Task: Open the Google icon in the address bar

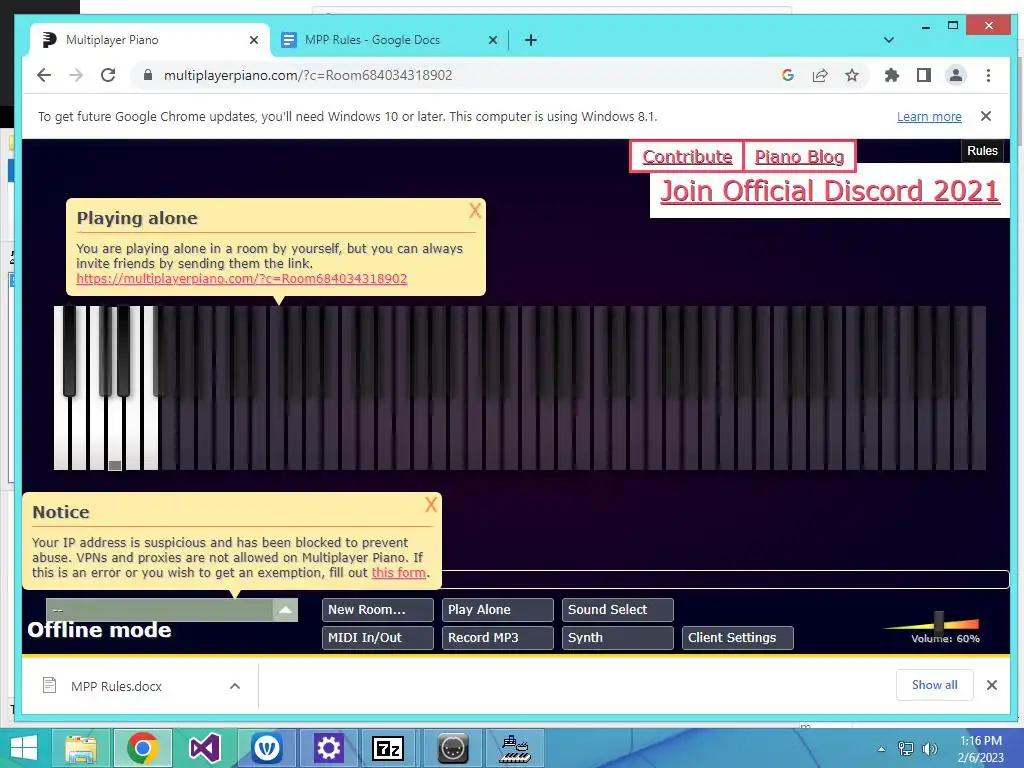Action: 788,75
